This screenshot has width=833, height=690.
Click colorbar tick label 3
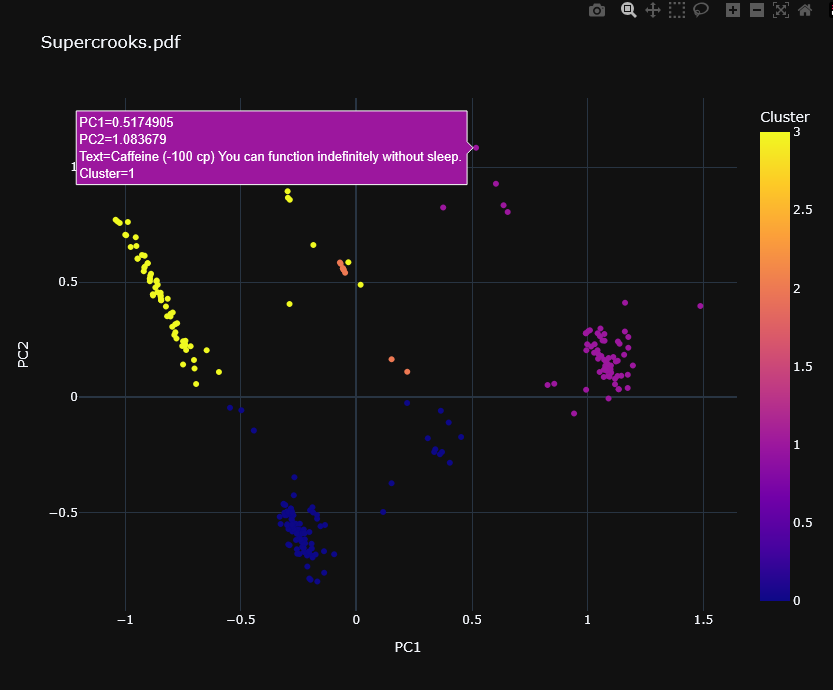coord(796,132)
